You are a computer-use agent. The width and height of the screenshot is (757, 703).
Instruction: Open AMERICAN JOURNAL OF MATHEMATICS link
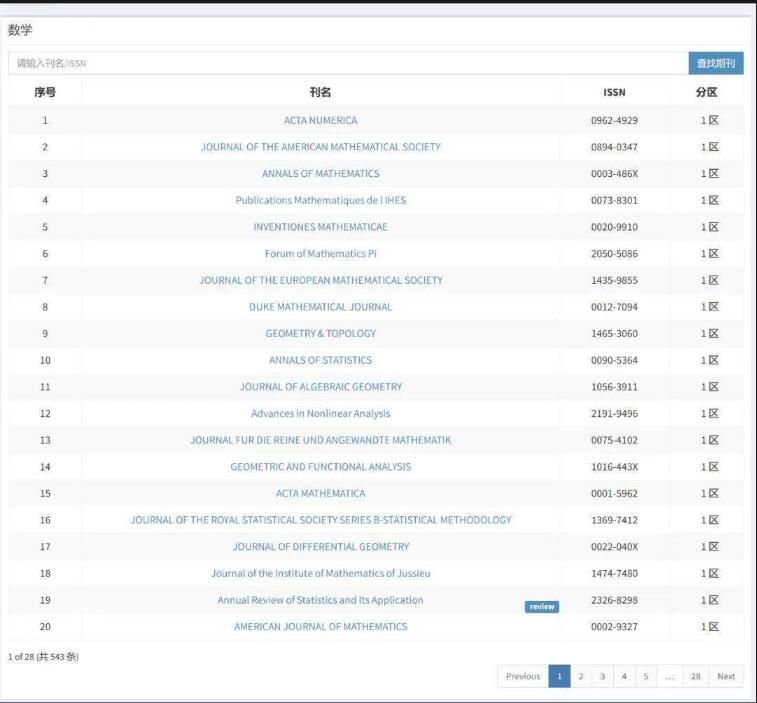320,627
